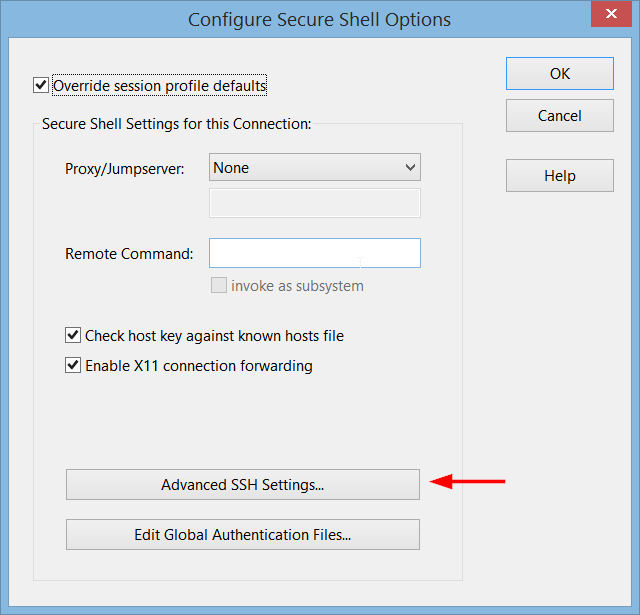Toggle Override session profile defaults checkbox

click(41, 86)
